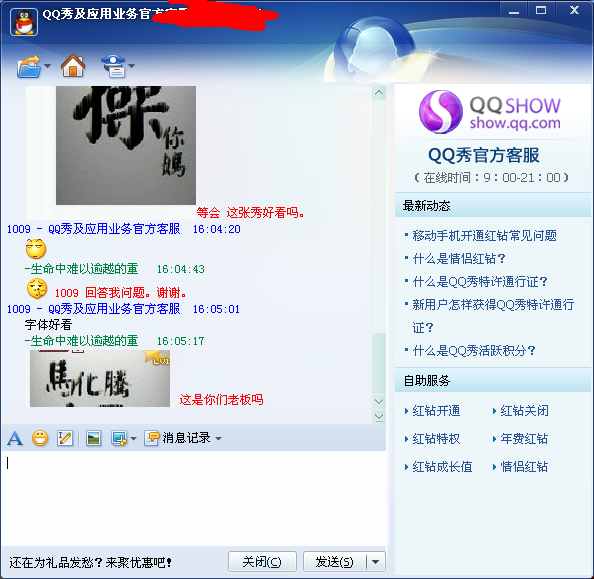This screenshot has height=579, width=594.
Task: Click the send picture icon
Action: (93, 438)
